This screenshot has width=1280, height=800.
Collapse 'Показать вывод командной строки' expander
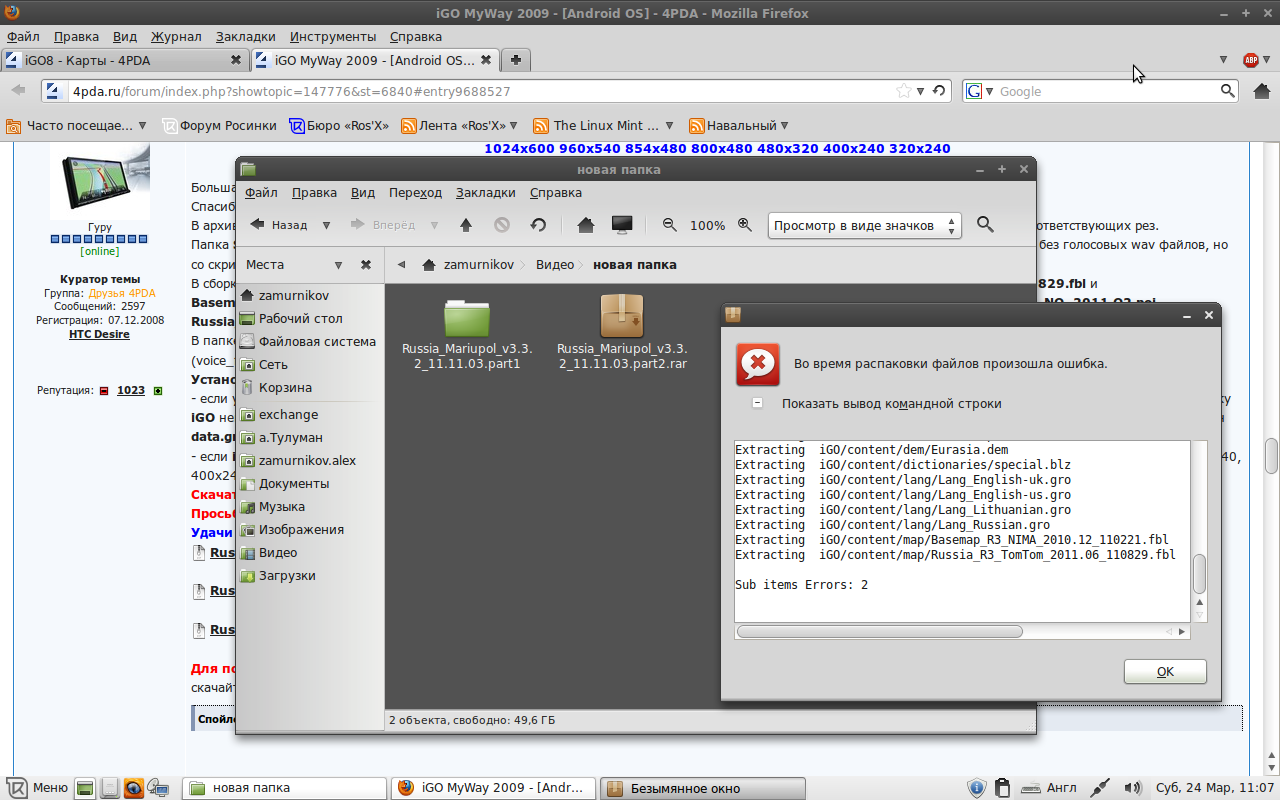tap(757, 403)
